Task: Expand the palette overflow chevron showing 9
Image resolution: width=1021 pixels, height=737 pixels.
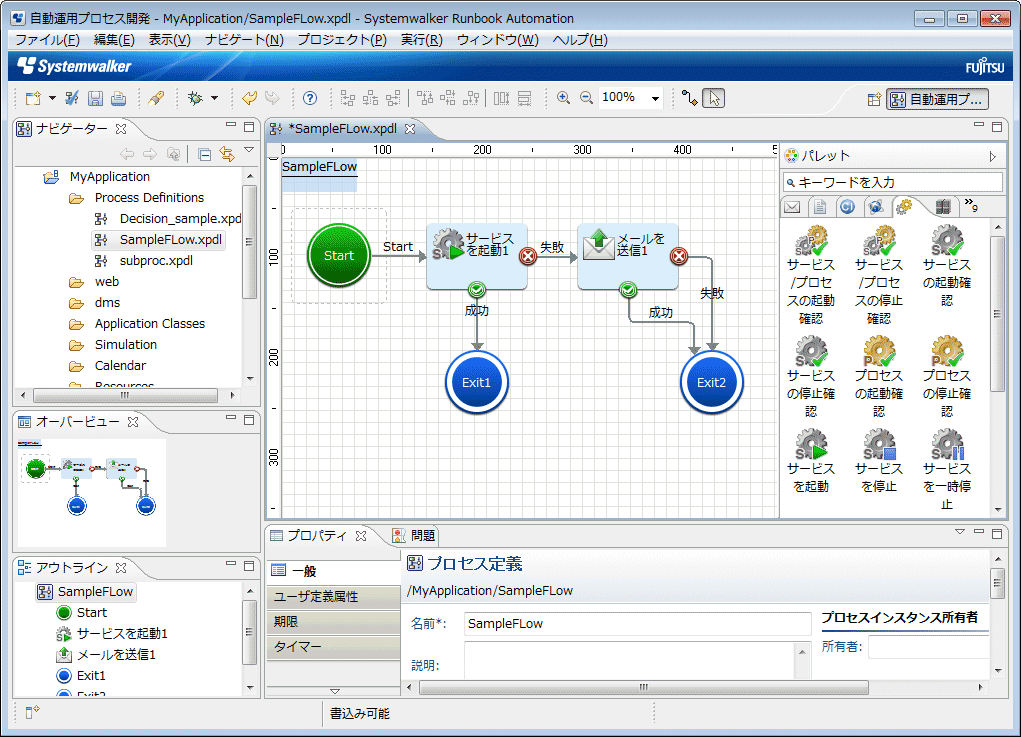Action: tap(970, 206)
